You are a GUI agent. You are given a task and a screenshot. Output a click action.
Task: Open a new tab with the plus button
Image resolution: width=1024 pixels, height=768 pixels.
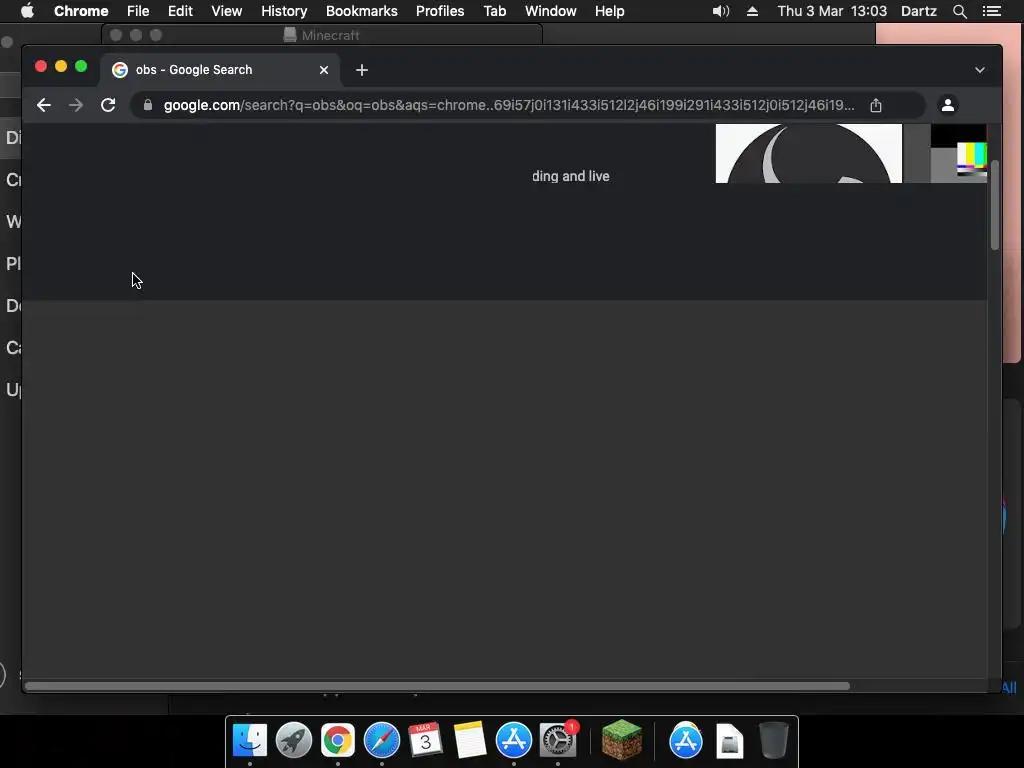click(362, 70)
